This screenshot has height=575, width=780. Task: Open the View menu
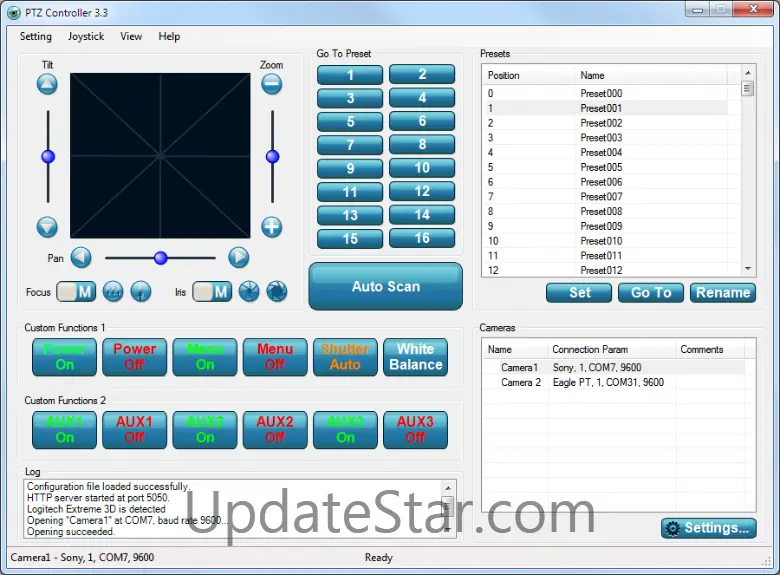(131, 36)
